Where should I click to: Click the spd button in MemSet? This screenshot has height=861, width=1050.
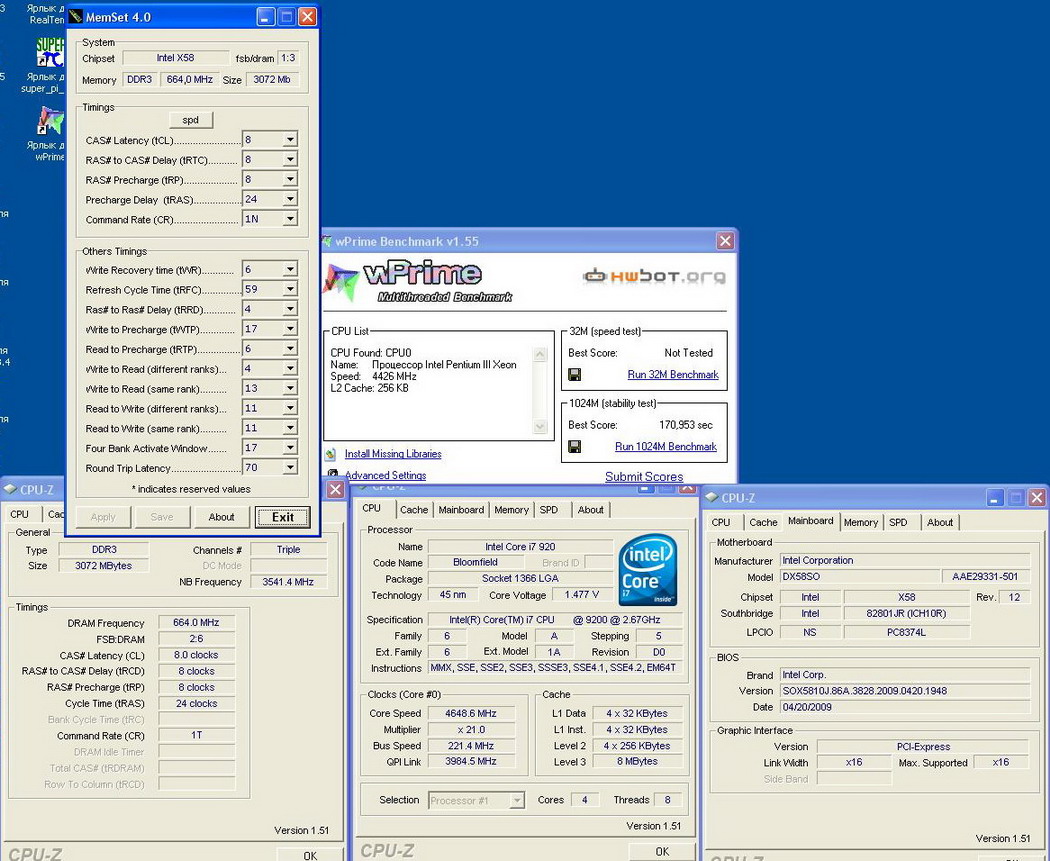191,121
